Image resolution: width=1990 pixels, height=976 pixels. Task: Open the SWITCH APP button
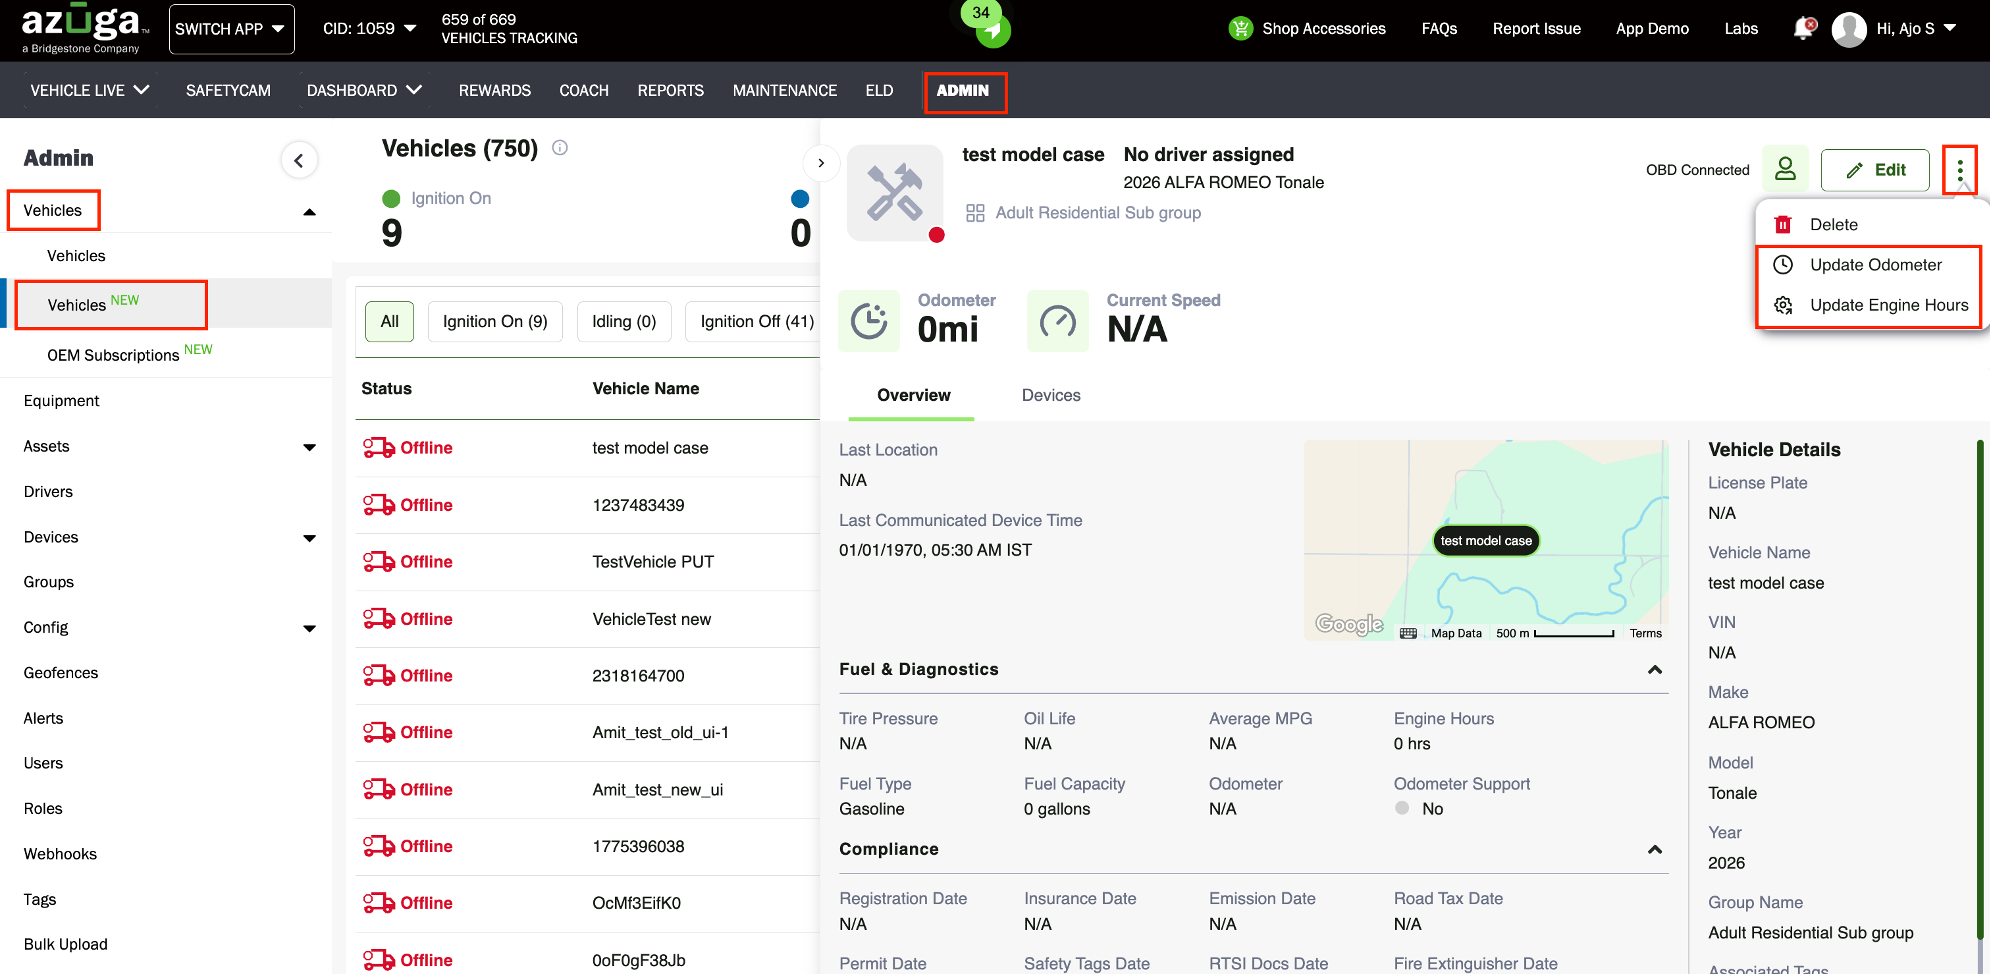[232, 29]
